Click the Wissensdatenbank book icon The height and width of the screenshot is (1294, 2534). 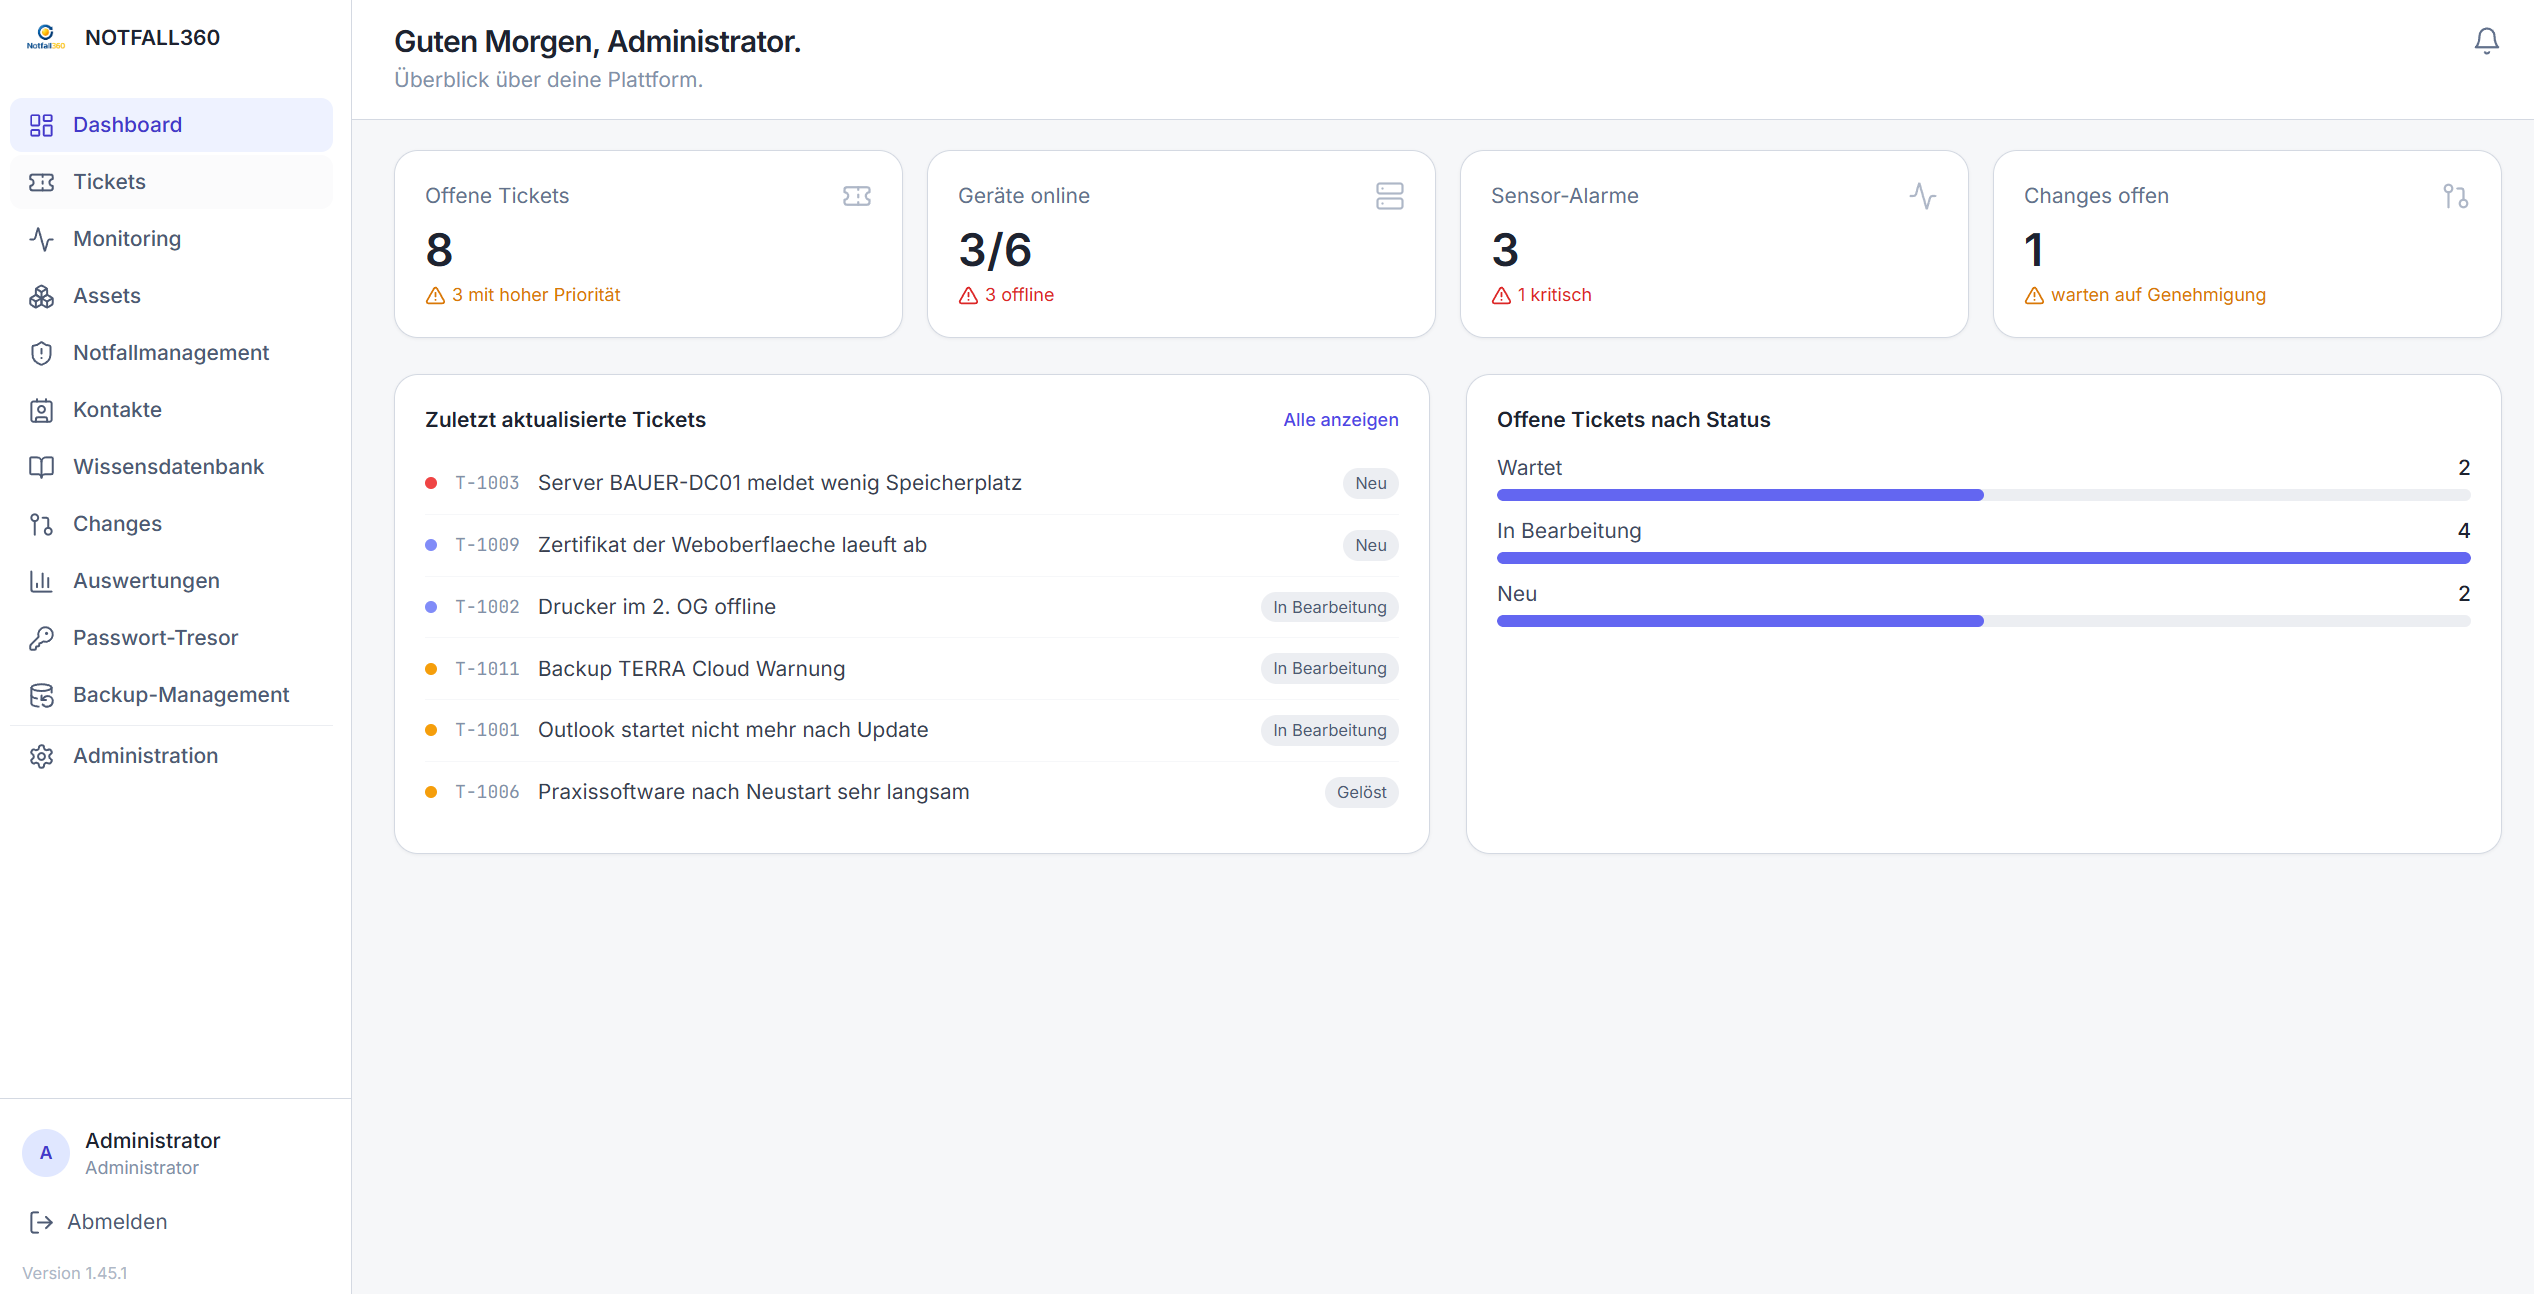click(41, 467)
